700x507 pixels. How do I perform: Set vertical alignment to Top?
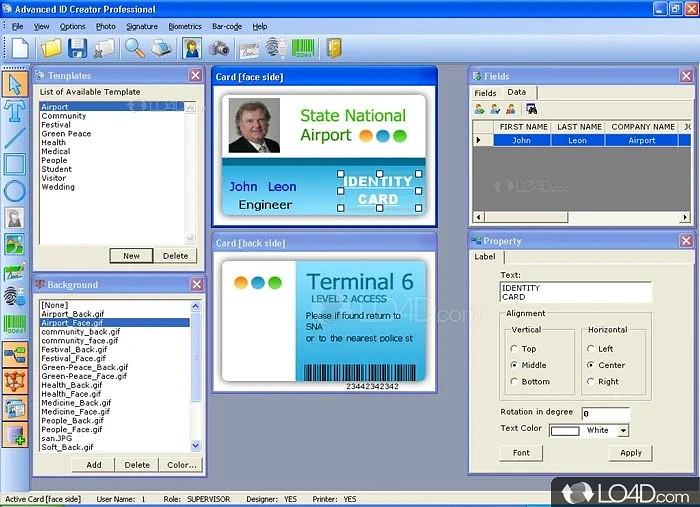pos(514,349)
